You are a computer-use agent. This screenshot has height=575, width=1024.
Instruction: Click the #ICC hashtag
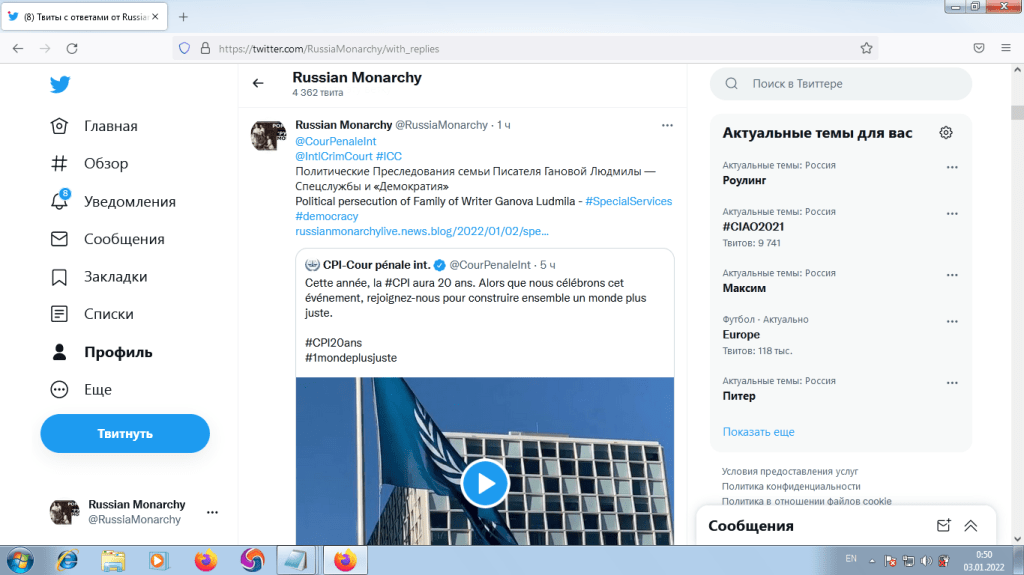click(x=389, y=156)
